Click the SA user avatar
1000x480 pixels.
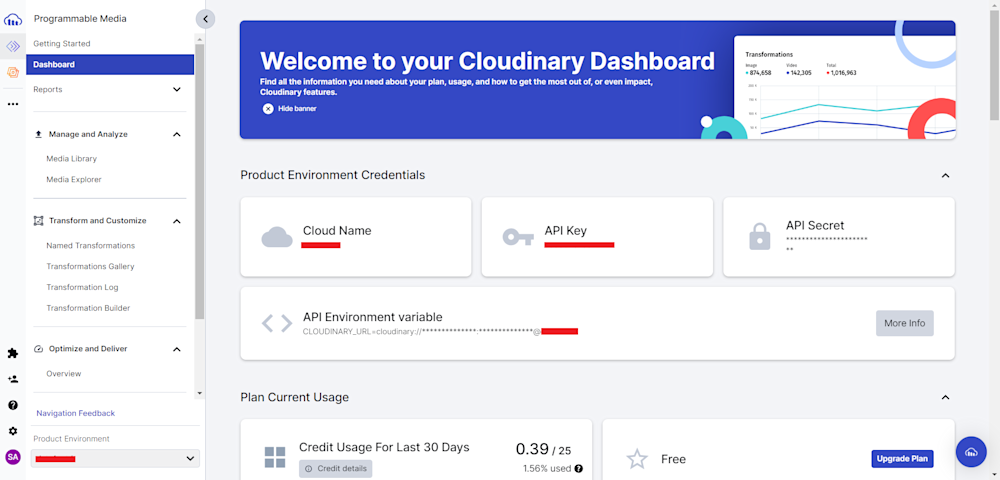(x=13, y=457)
